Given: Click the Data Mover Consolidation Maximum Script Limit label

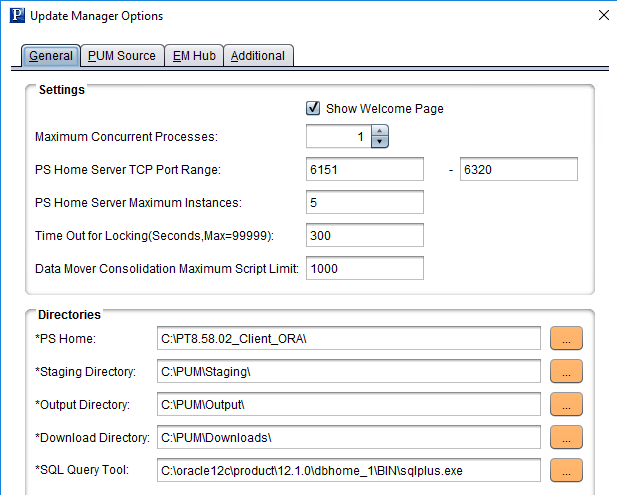Looking at the screenshot, I should [167, 269].
